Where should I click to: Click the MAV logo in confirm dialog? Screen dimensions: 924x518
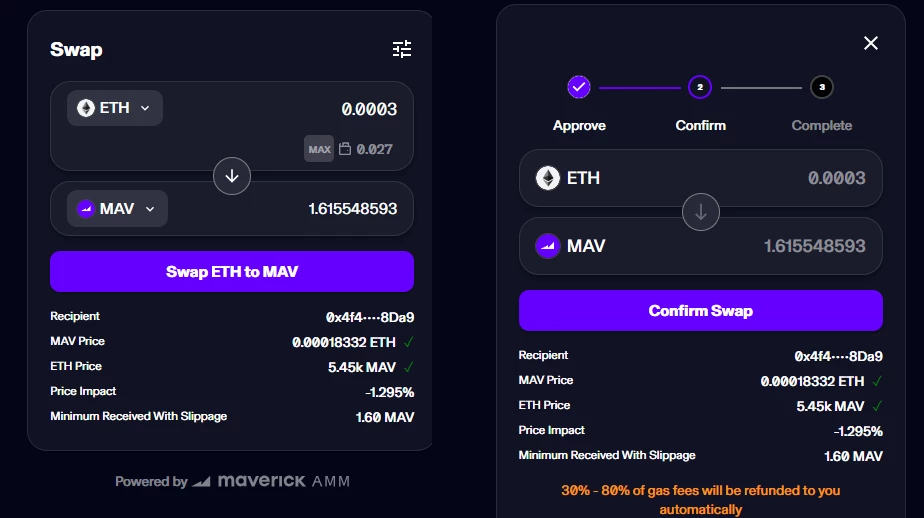[x=547, y=246]
